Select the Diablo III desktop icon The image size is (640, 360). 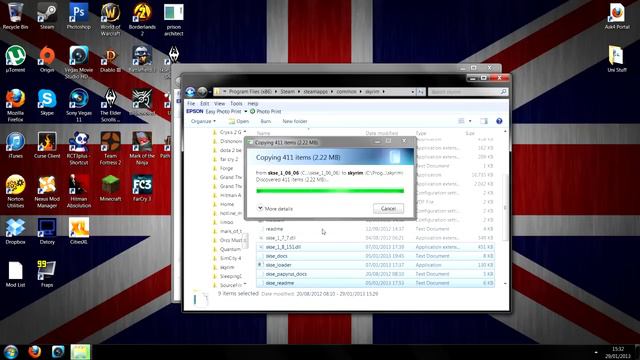point(110,60)
